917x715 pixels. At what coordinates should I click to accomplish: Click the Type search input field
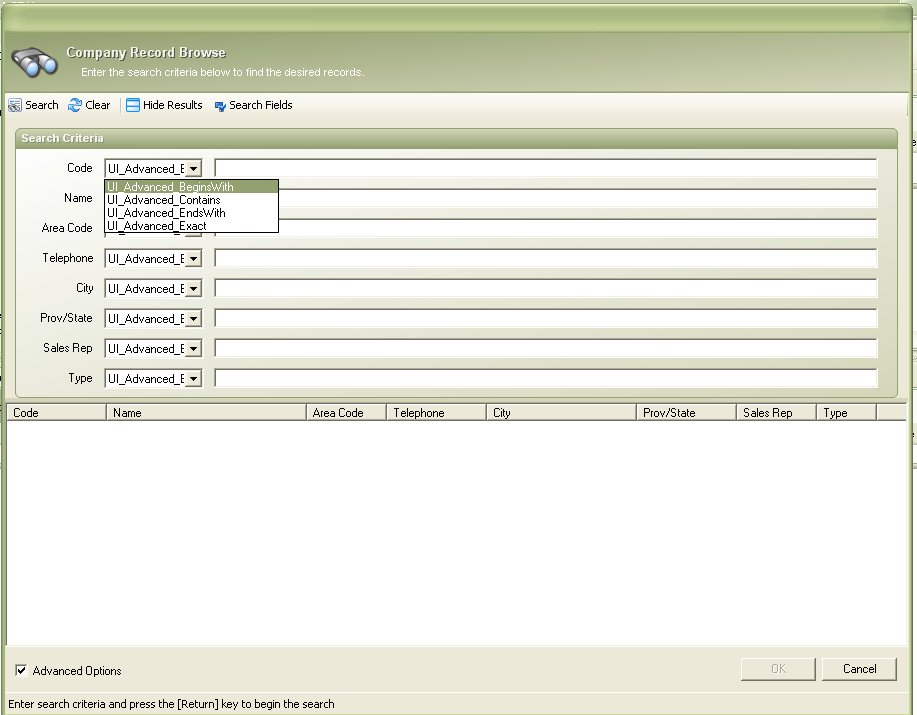point(545,378)
